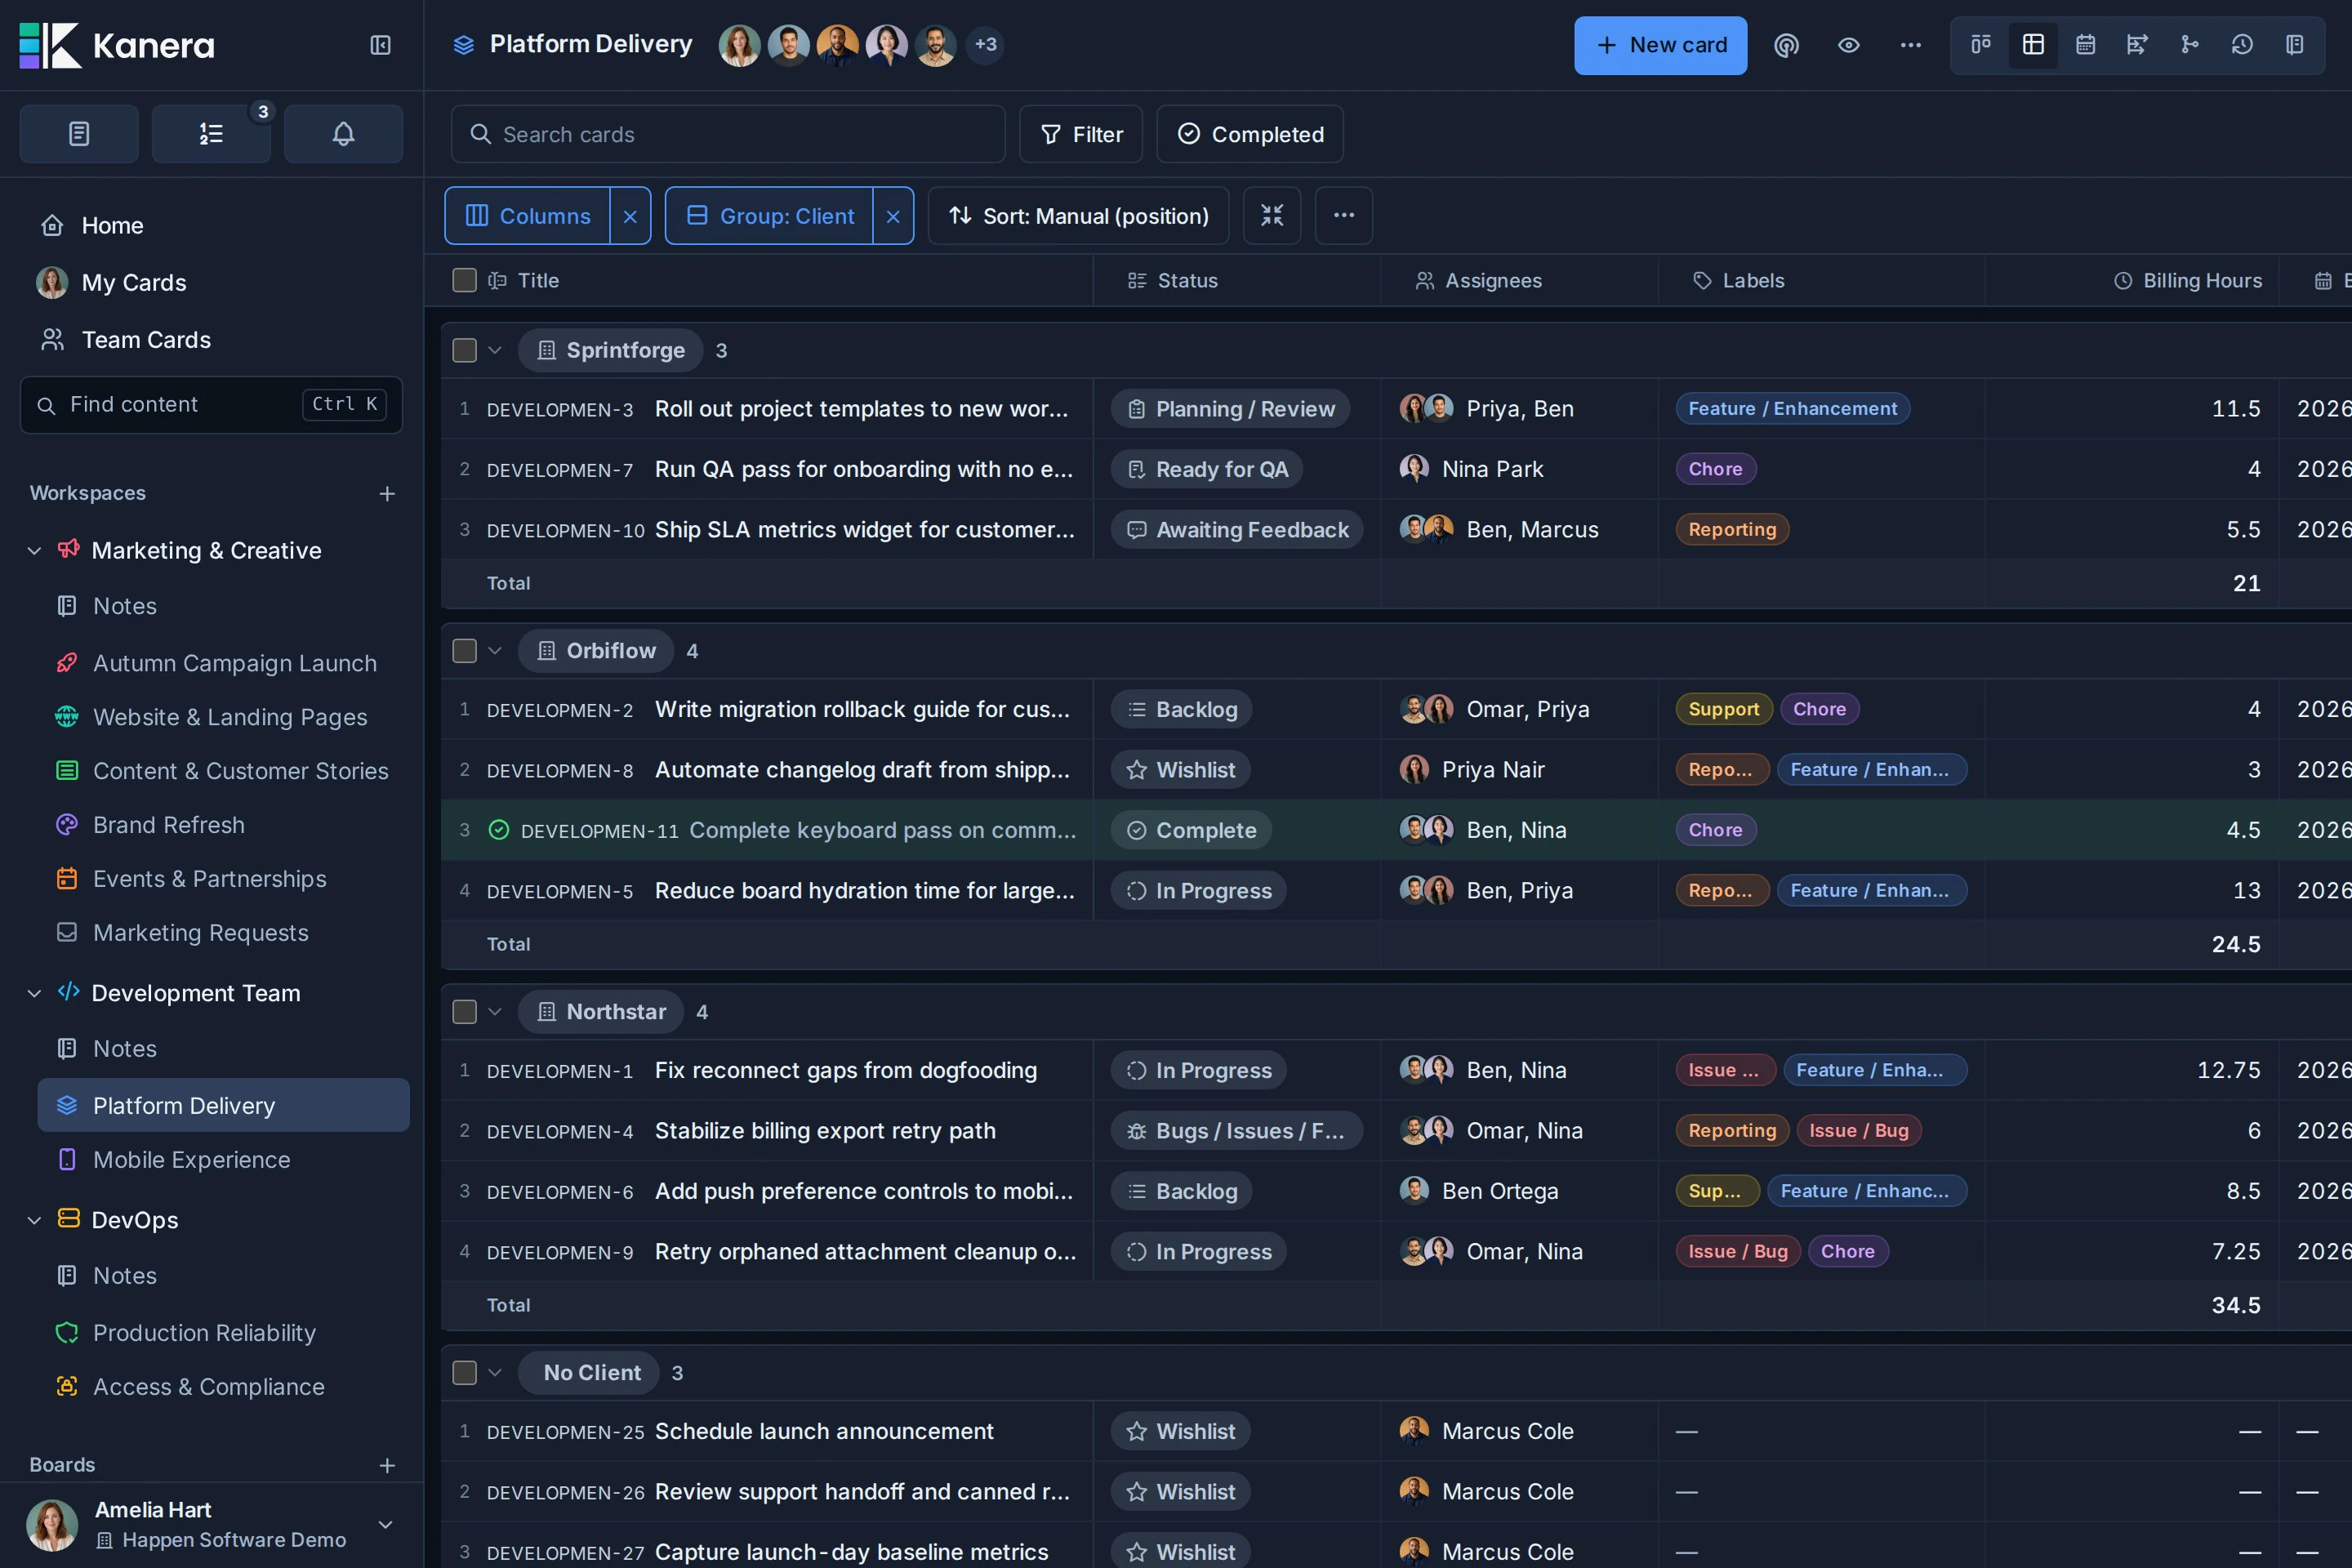This screenshot has height=1568, width=2352.
Task: Collapse the Orbiflow group chevron
Action: pyautogui.click(x=495, y=651)
